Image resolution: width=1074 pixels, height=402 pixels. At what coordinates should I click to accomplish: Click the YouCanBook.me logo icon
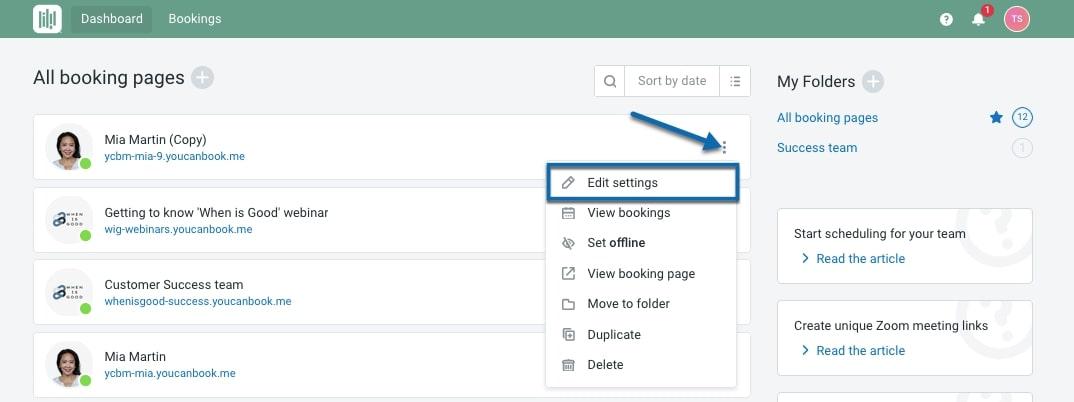click(47, 19)
